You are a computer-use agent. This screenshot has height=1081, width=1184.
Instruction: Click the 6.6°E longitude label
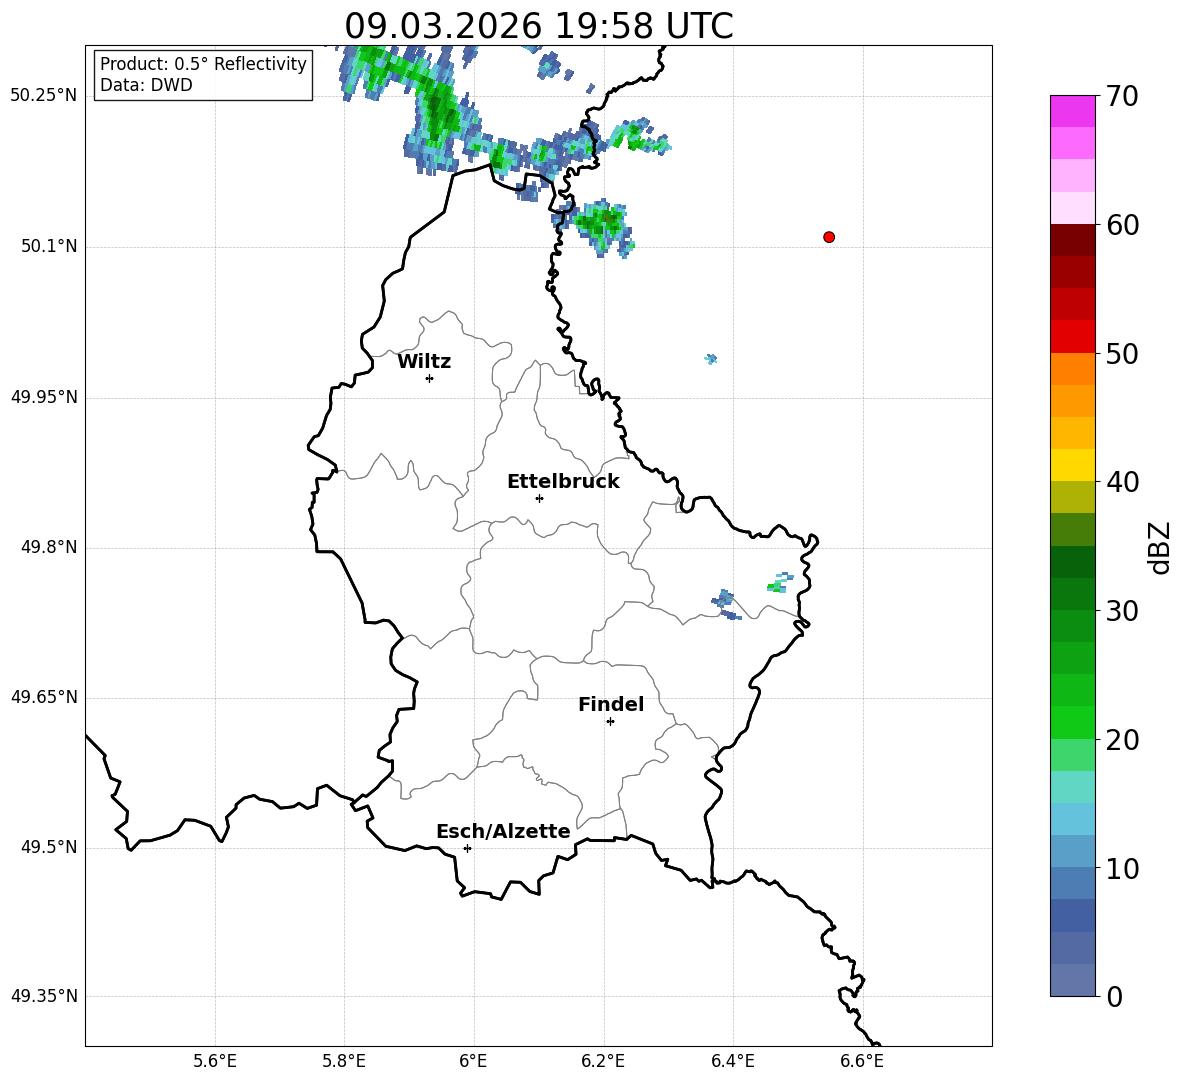click(862, 1061)
